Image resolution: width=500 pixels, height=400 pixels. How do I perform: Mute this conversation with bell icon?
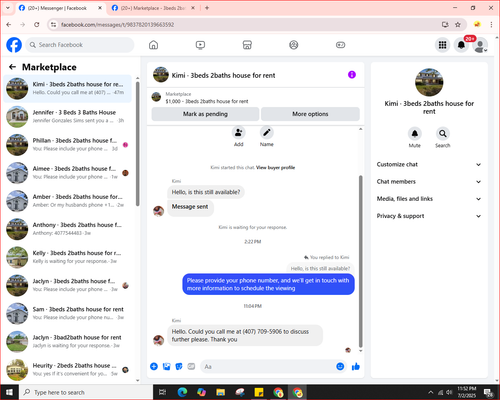pos(414,134)
